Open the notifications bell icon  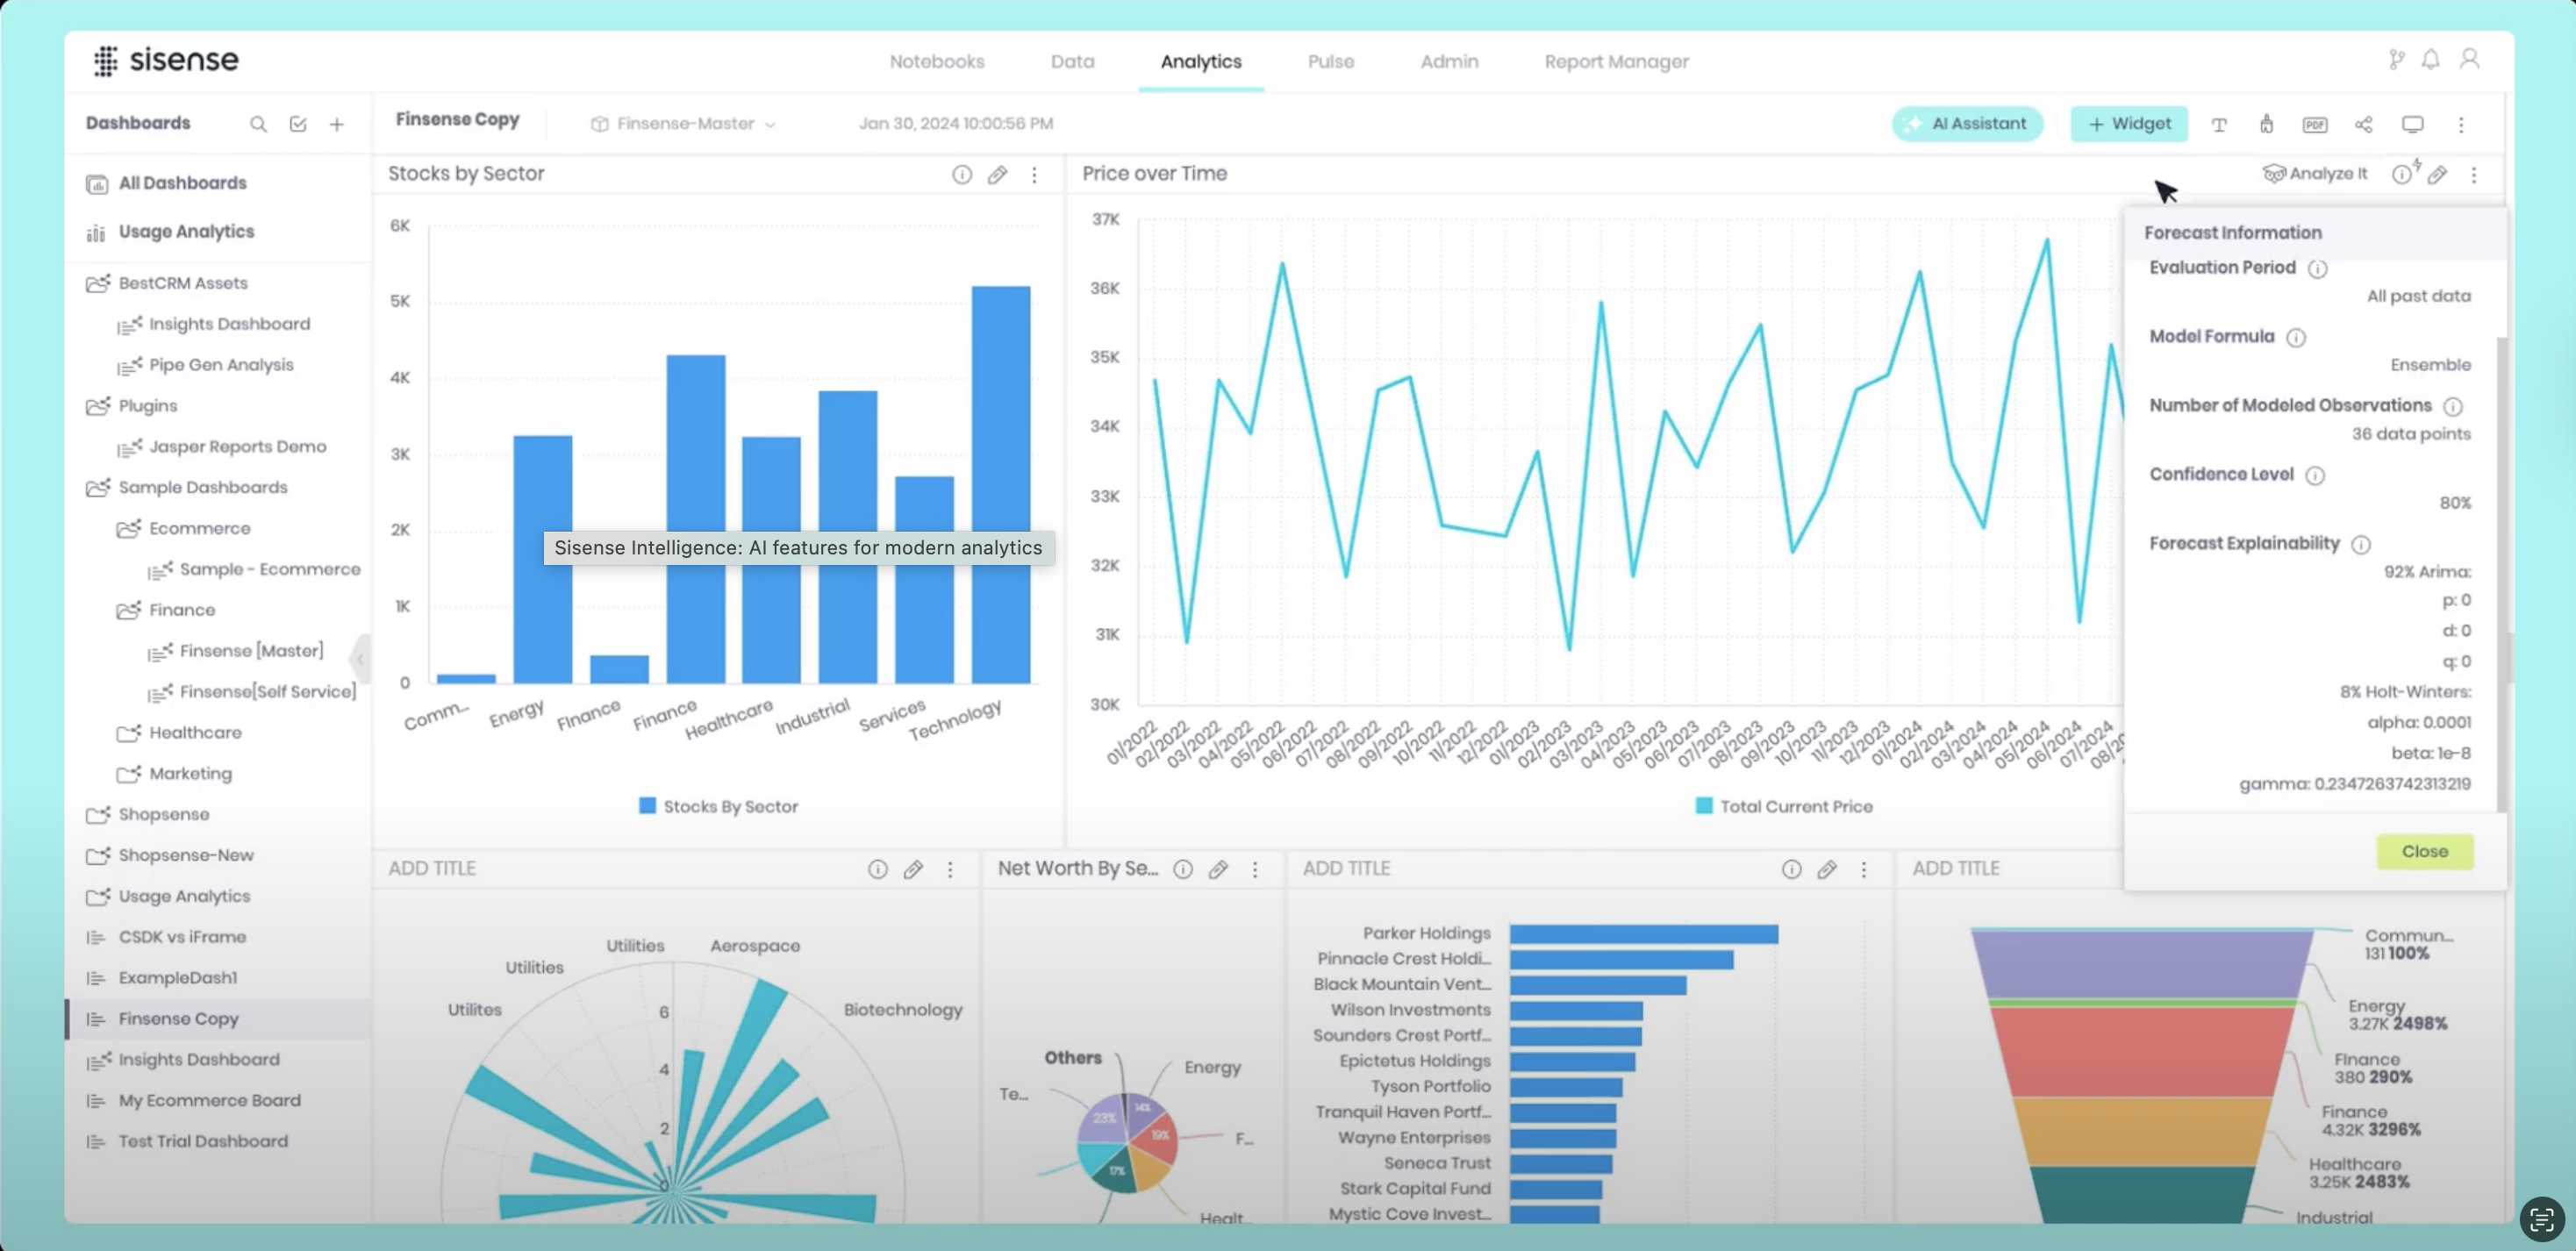(2430, 60)
